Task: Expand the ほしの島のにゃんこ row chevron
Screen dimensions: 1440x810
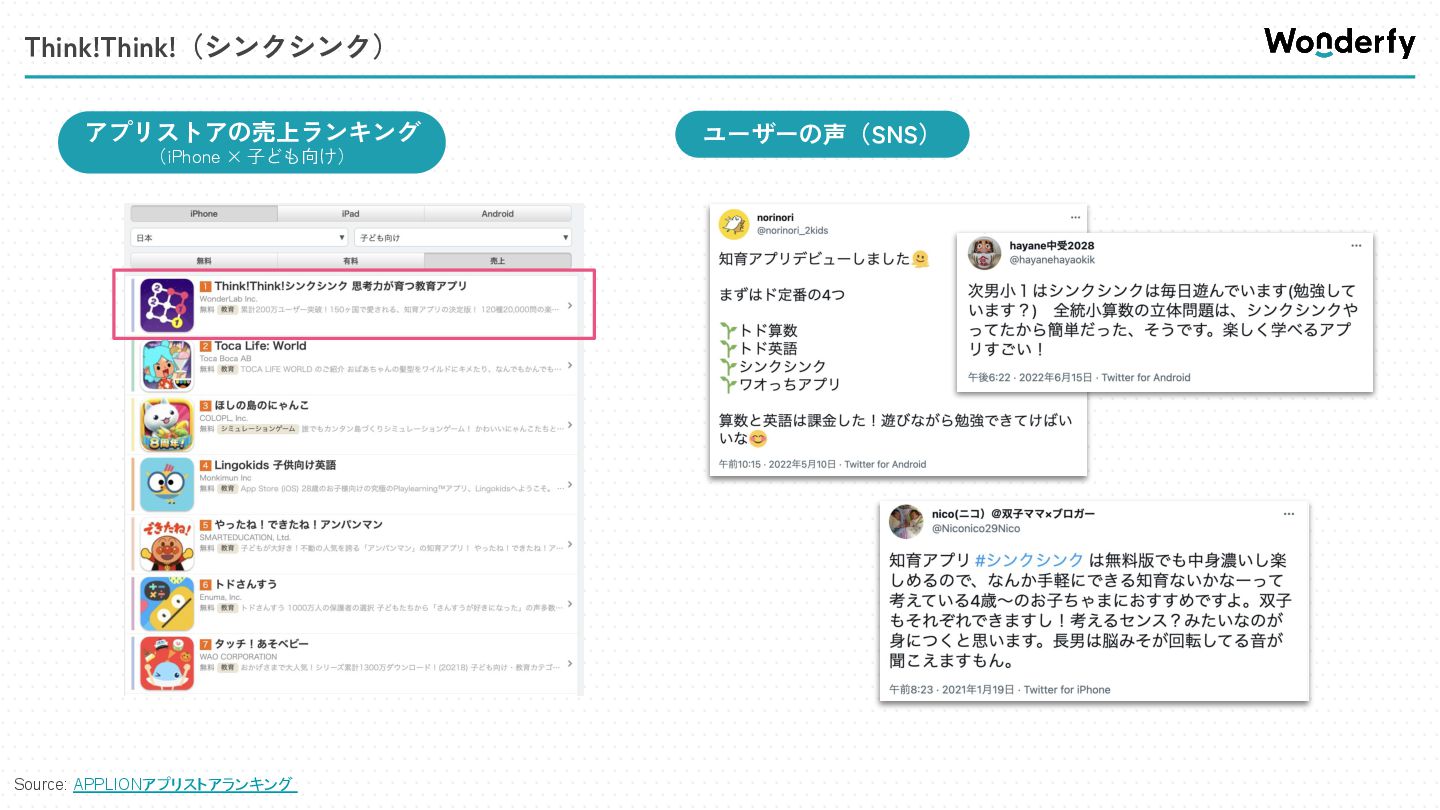Action: pos(570,425)
